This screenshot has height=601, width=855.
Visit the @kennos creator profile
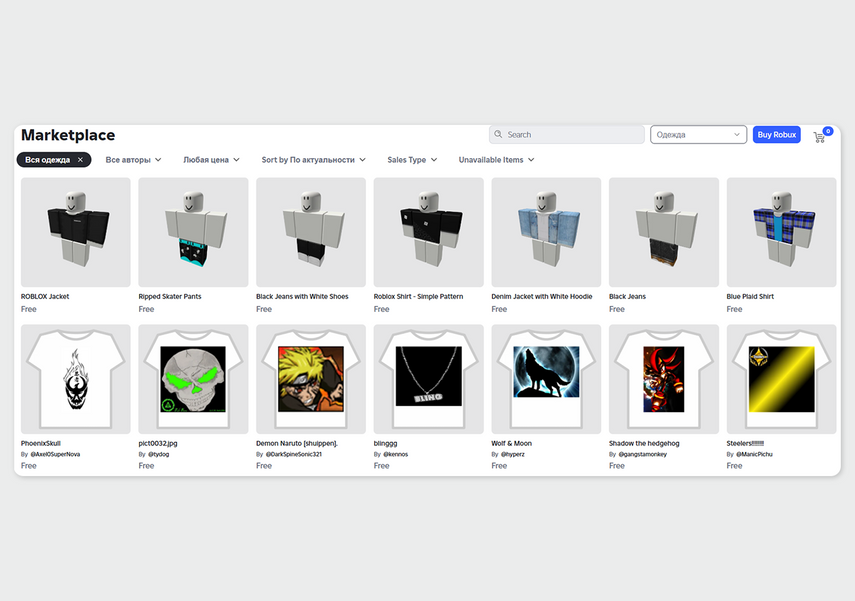[399, 454]
